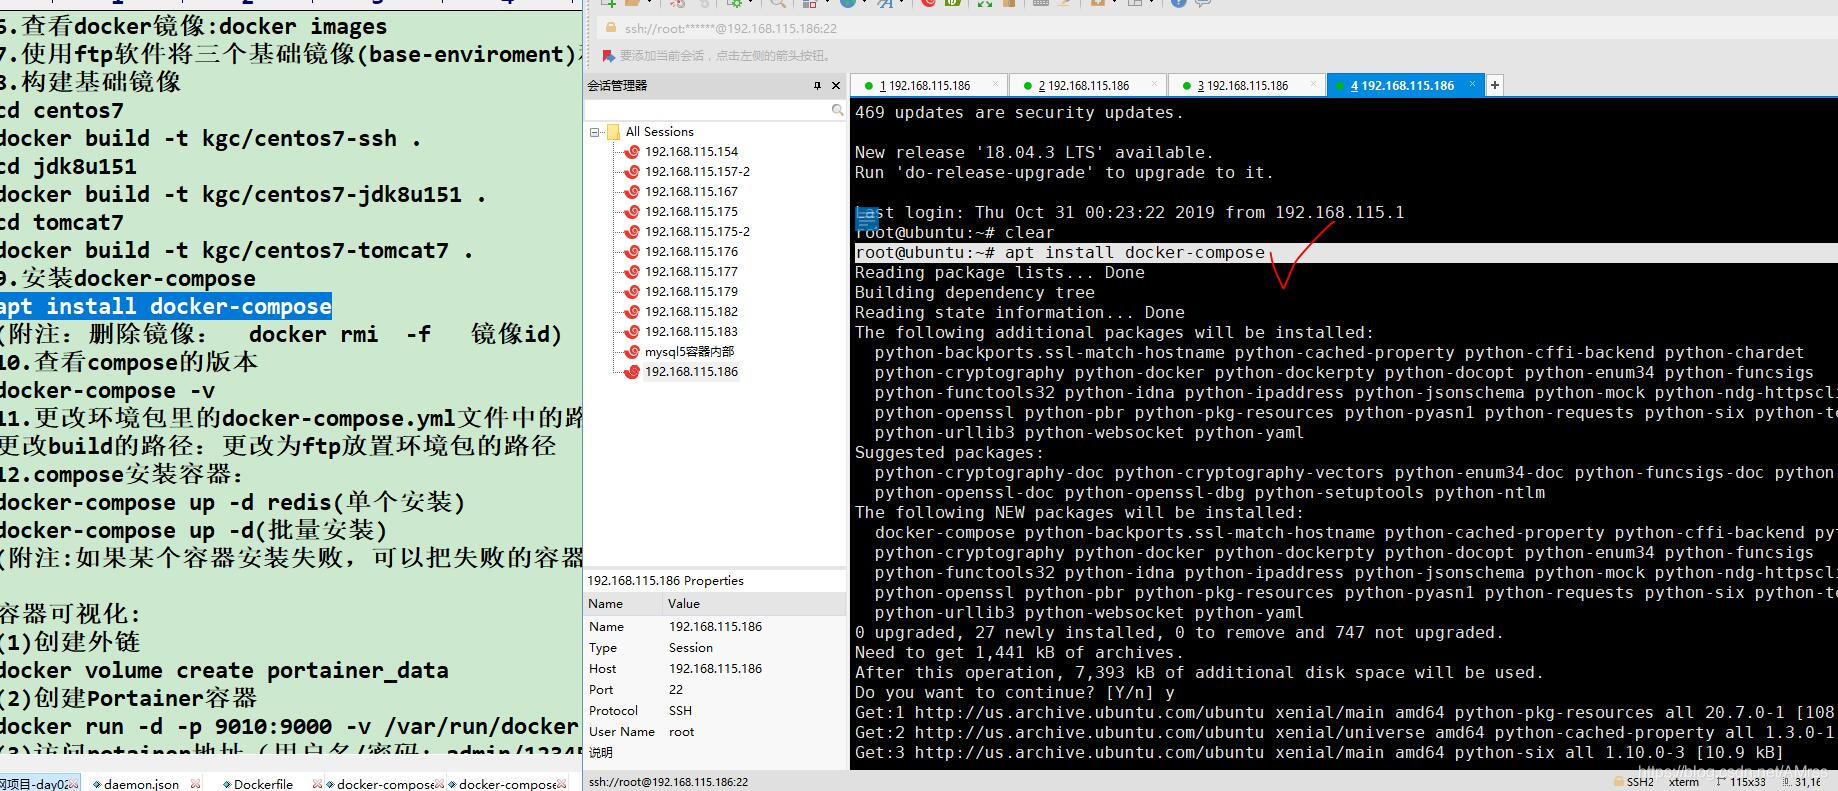Open session 192.168.115.176
The height and width of the screenshot is (791, 1838).
coord(691,252)
